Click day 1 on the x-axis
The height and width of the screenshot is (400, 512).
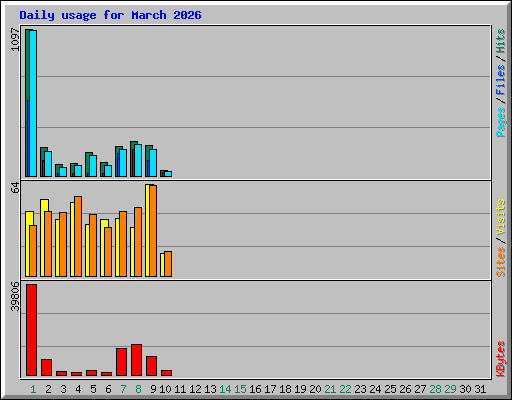[33, 389]
